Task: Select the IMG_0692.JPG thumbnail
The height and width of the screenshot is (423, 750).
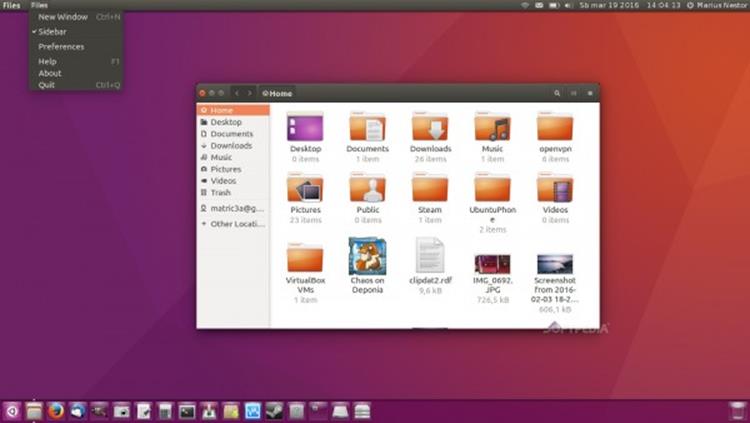Action: pos(492,263)
